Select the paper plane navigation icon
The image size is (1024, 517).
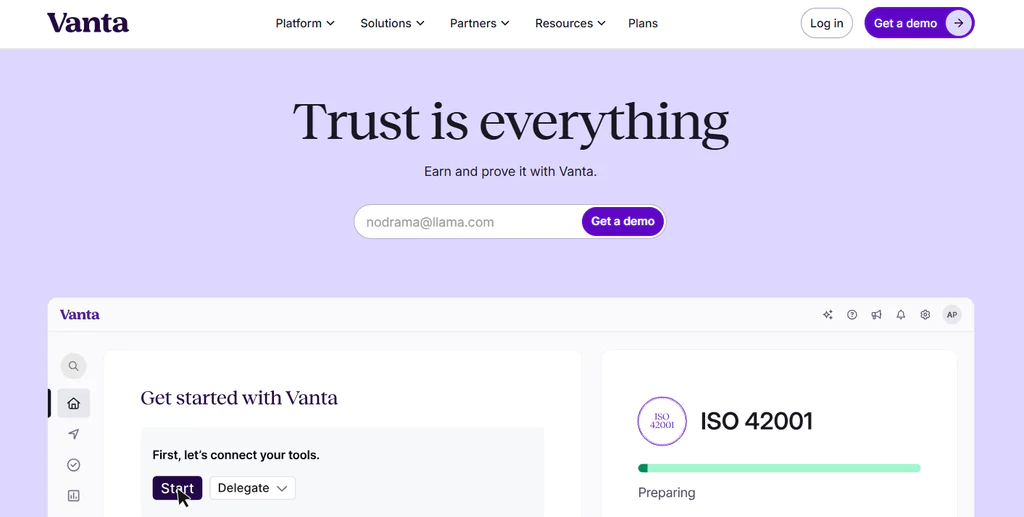click(x=73, y=434)
